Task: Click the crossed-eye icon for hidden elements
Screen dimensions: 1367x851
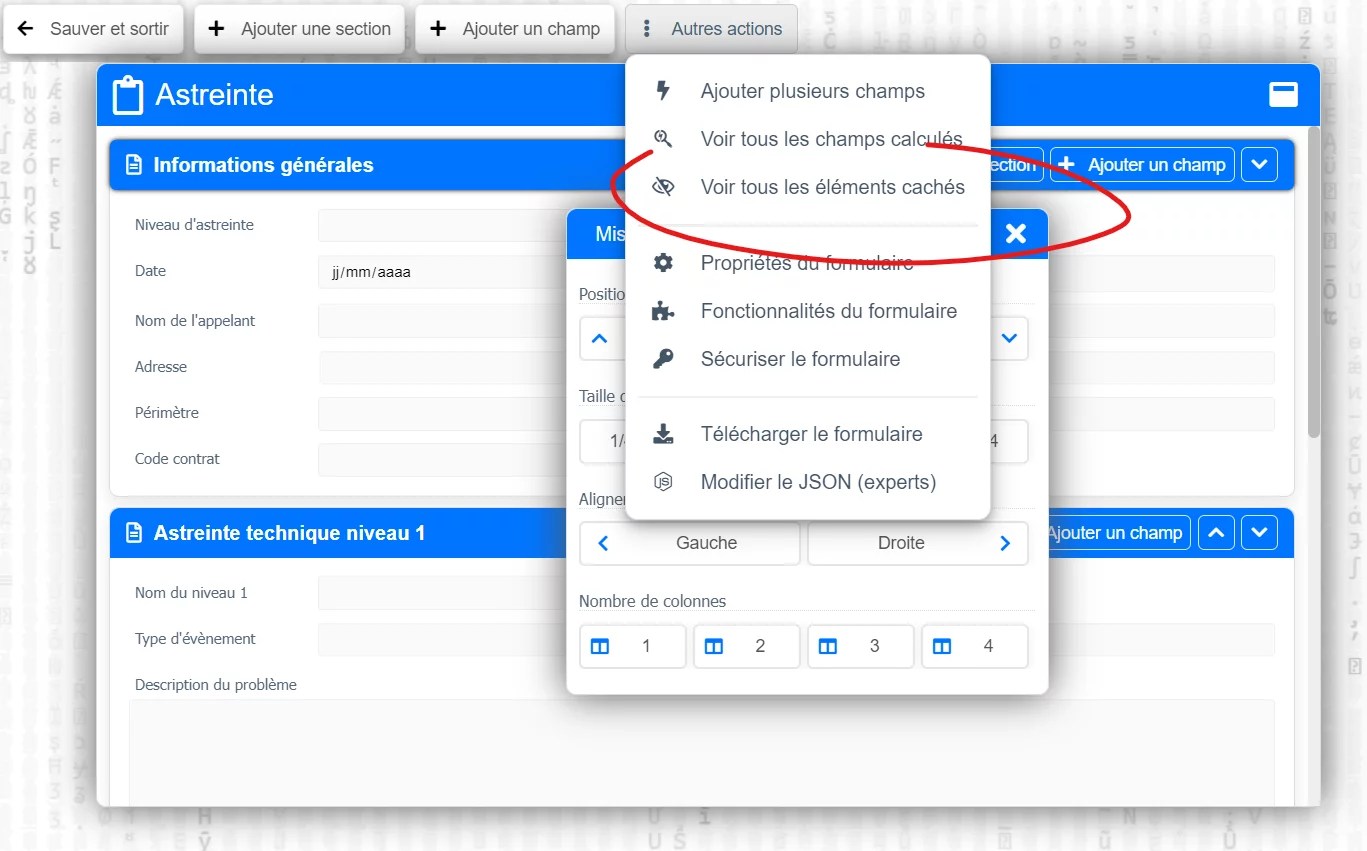Action: (x=662, y=187)
